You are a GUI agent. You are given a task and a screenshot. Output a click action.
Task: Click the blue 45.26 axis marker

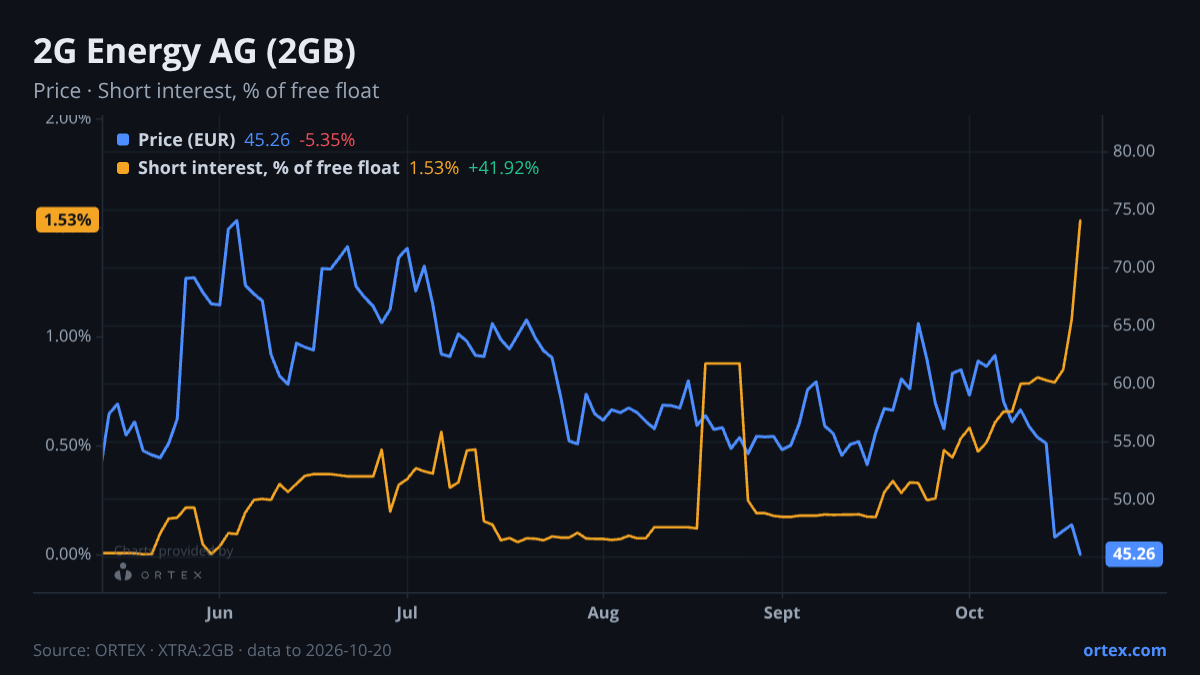tap(1134, 554)
